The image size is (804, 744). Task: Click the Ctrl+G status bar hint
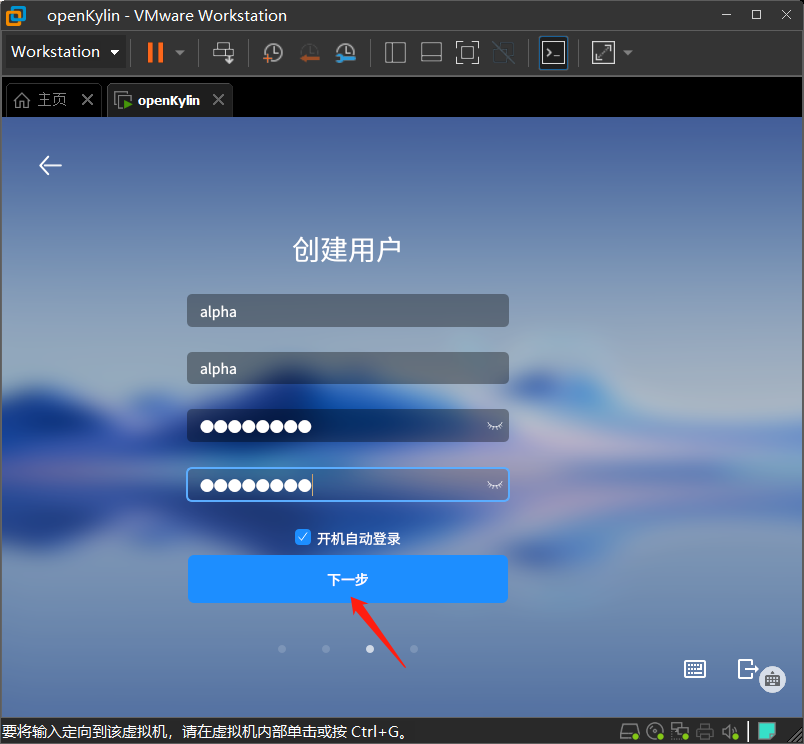point(205,731)
